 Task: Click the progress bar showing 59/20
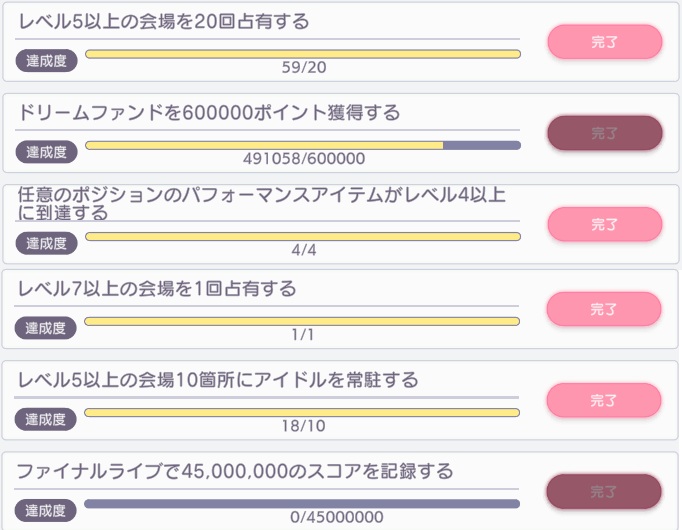point(302,53)
